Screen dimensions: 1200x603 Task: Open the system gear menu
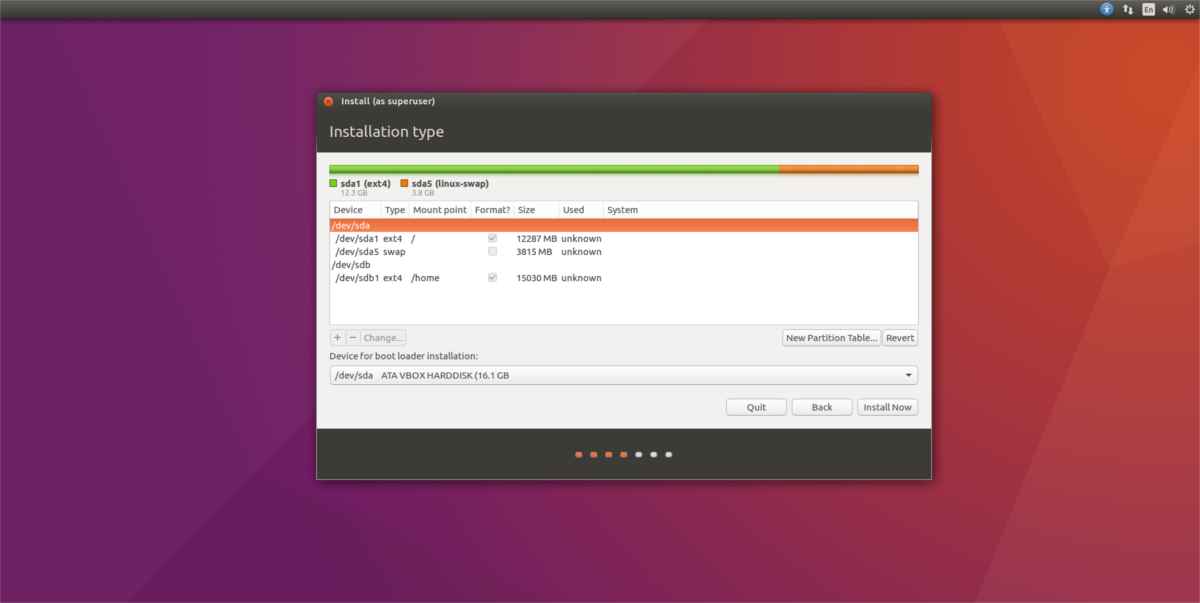pos(1188,9)
